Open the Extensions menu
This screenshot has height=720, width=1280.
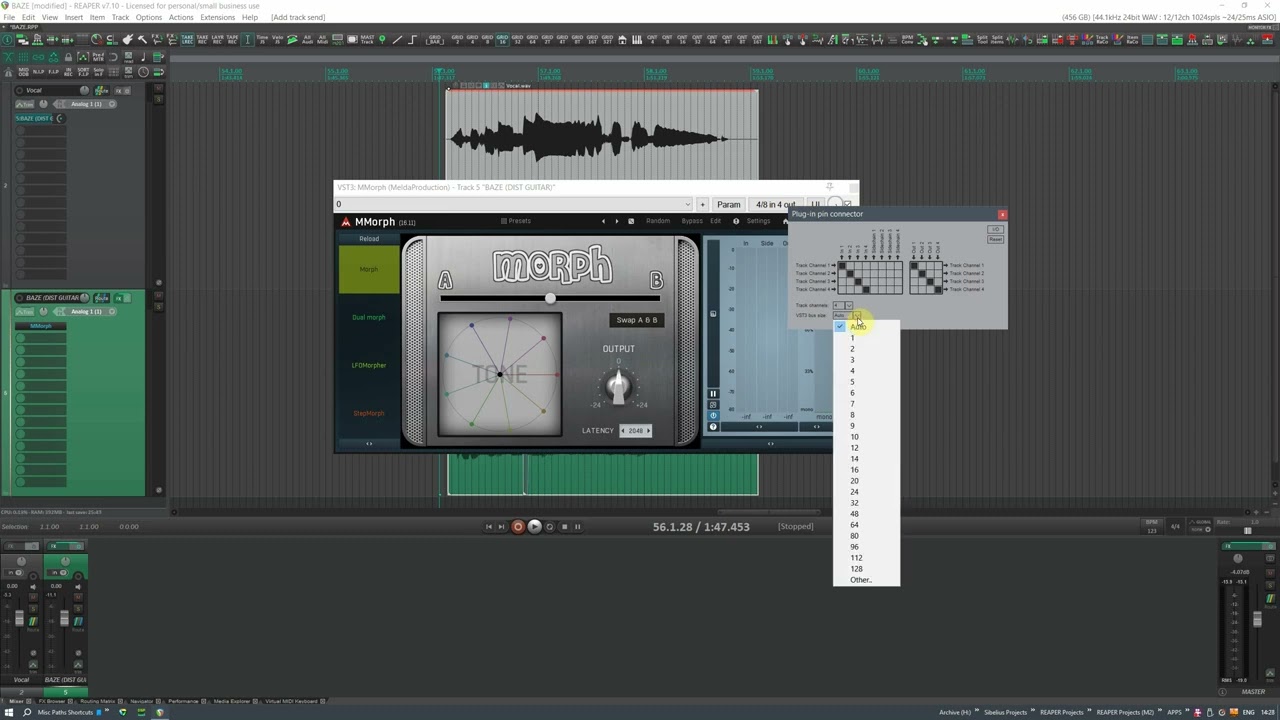pos(217,17)
